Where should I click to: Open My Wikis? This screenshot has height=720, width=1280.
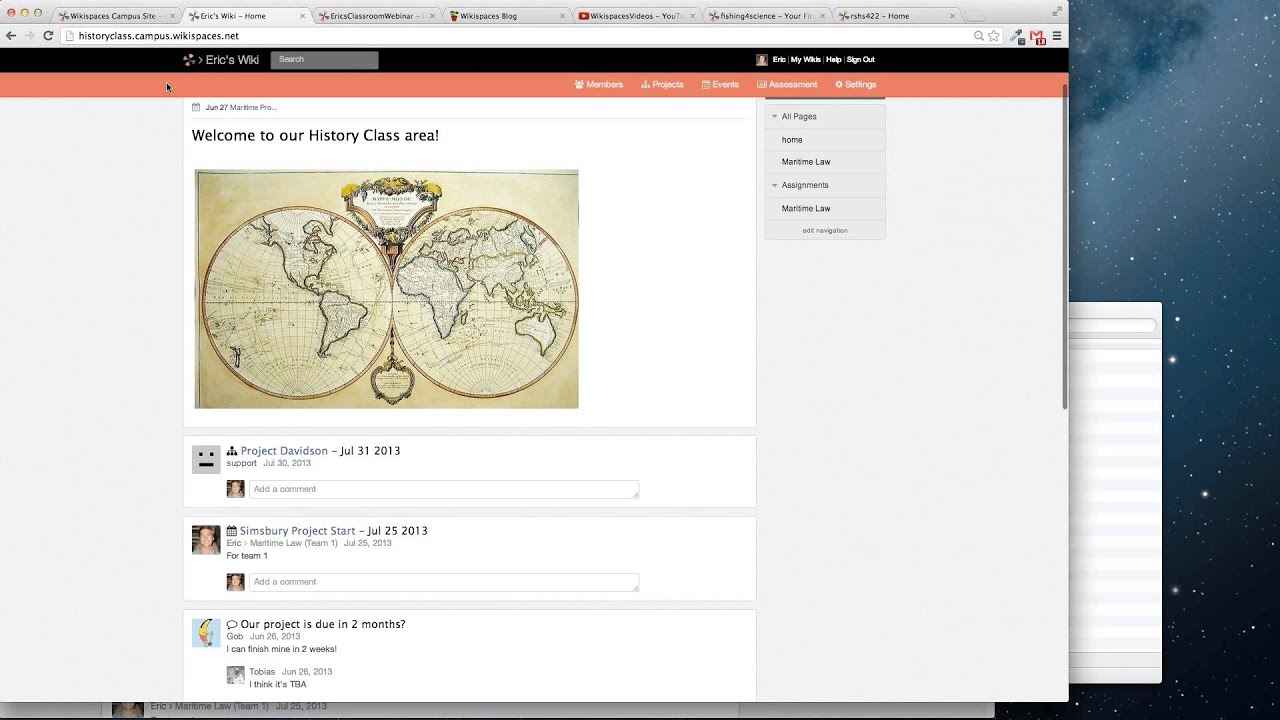(805, 60)
